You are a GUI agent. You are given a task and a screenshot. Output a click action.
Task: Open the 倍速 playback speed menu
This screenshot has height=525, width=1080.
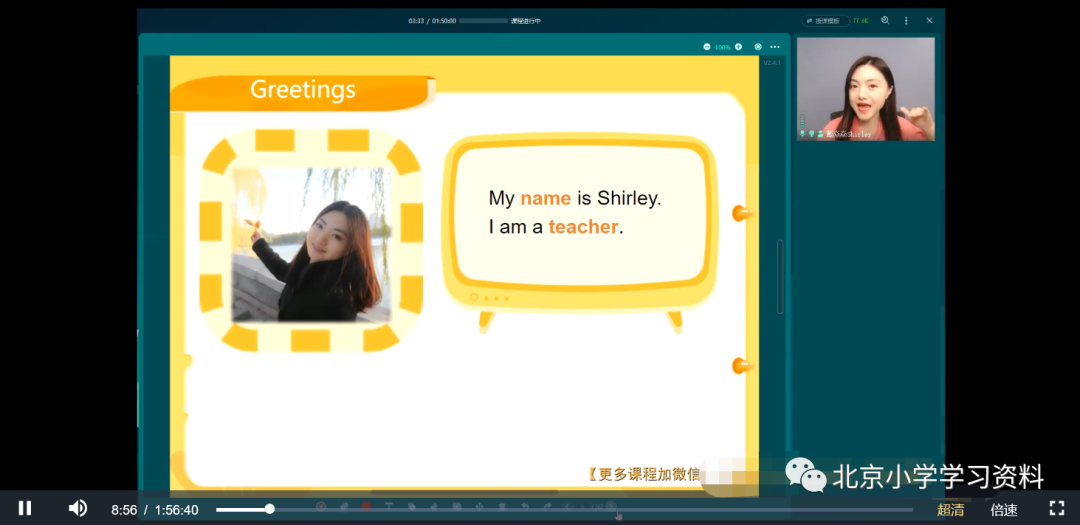1004,510
